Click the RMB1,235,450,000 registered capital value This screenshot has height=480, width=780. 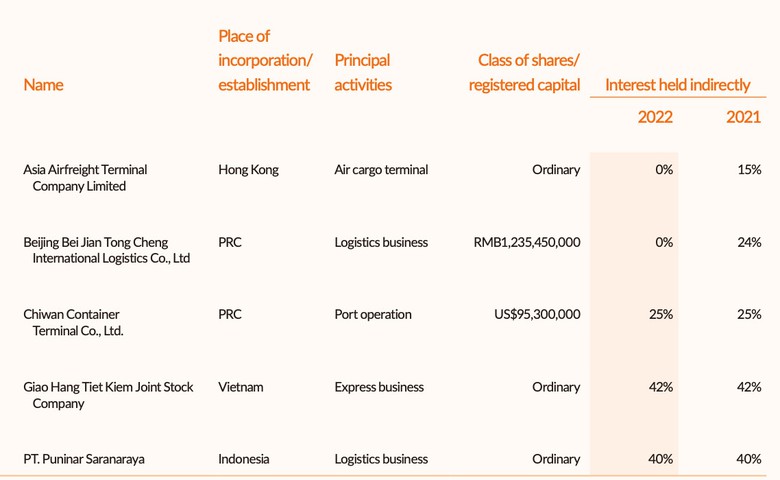point(527,242)
